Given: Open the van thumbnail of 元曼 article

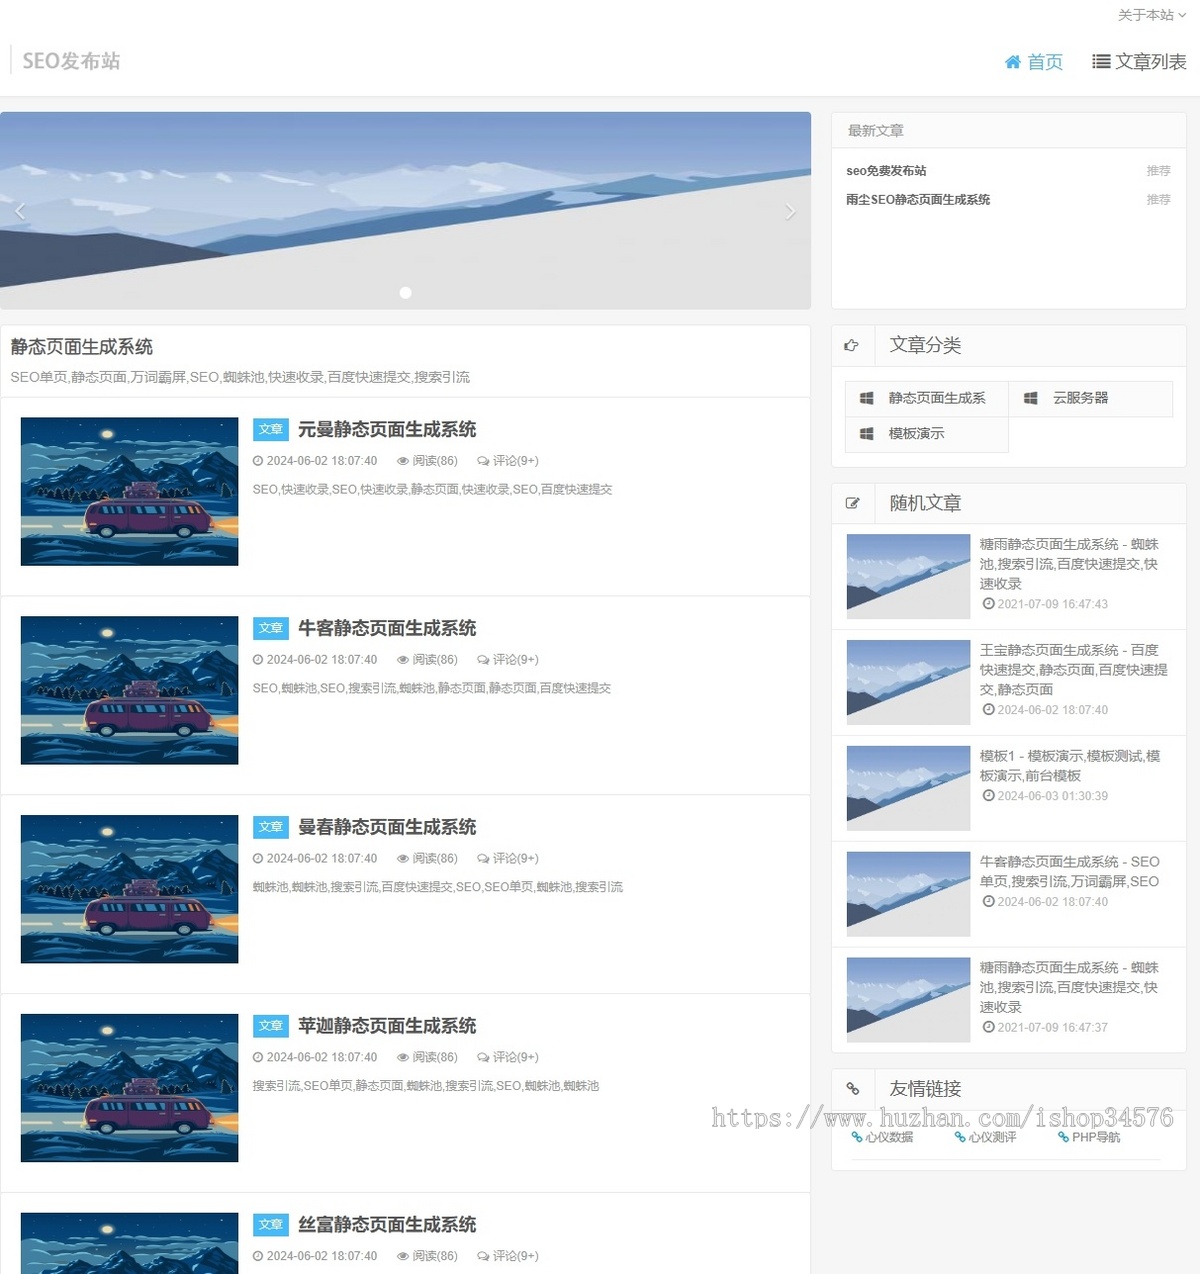Looking at the screenshot, I should pos(130,492).
